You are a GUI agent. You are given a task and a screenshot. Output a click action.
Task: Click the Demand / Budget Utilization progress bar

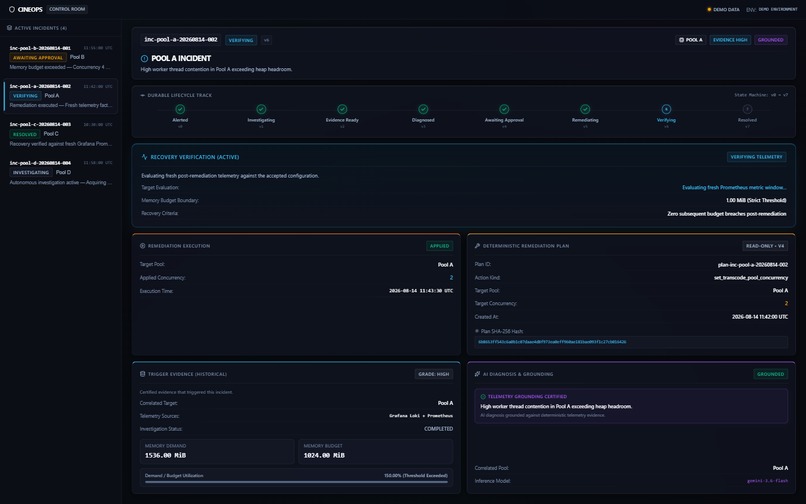(296, 482)
